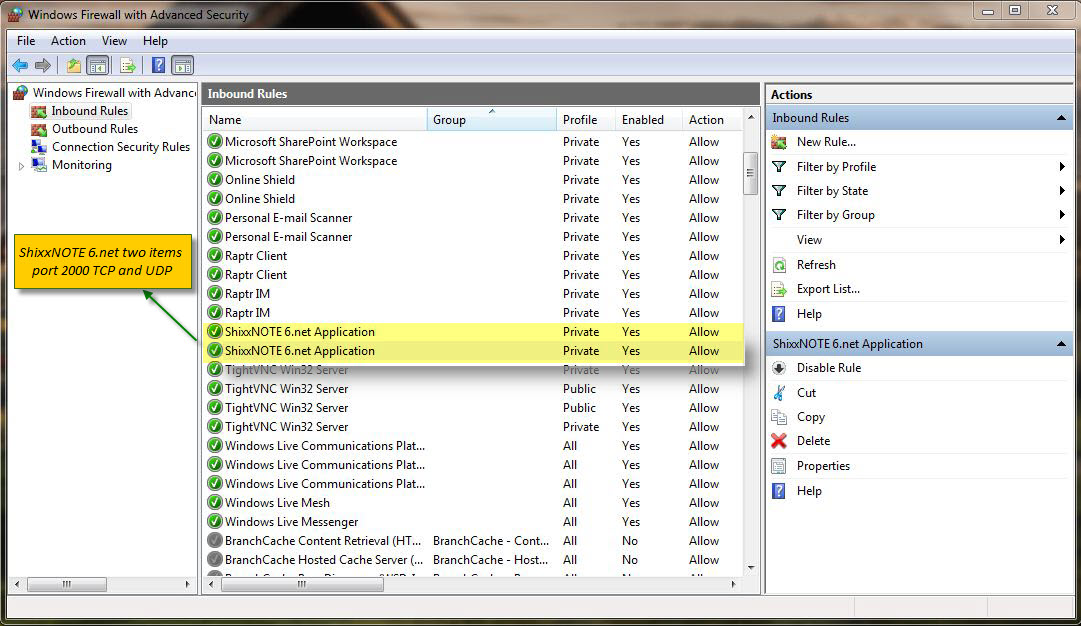Open the Help menu in menu bar
The height and width of the screenshot is (626, 1081).
click(x=155, y=41)
